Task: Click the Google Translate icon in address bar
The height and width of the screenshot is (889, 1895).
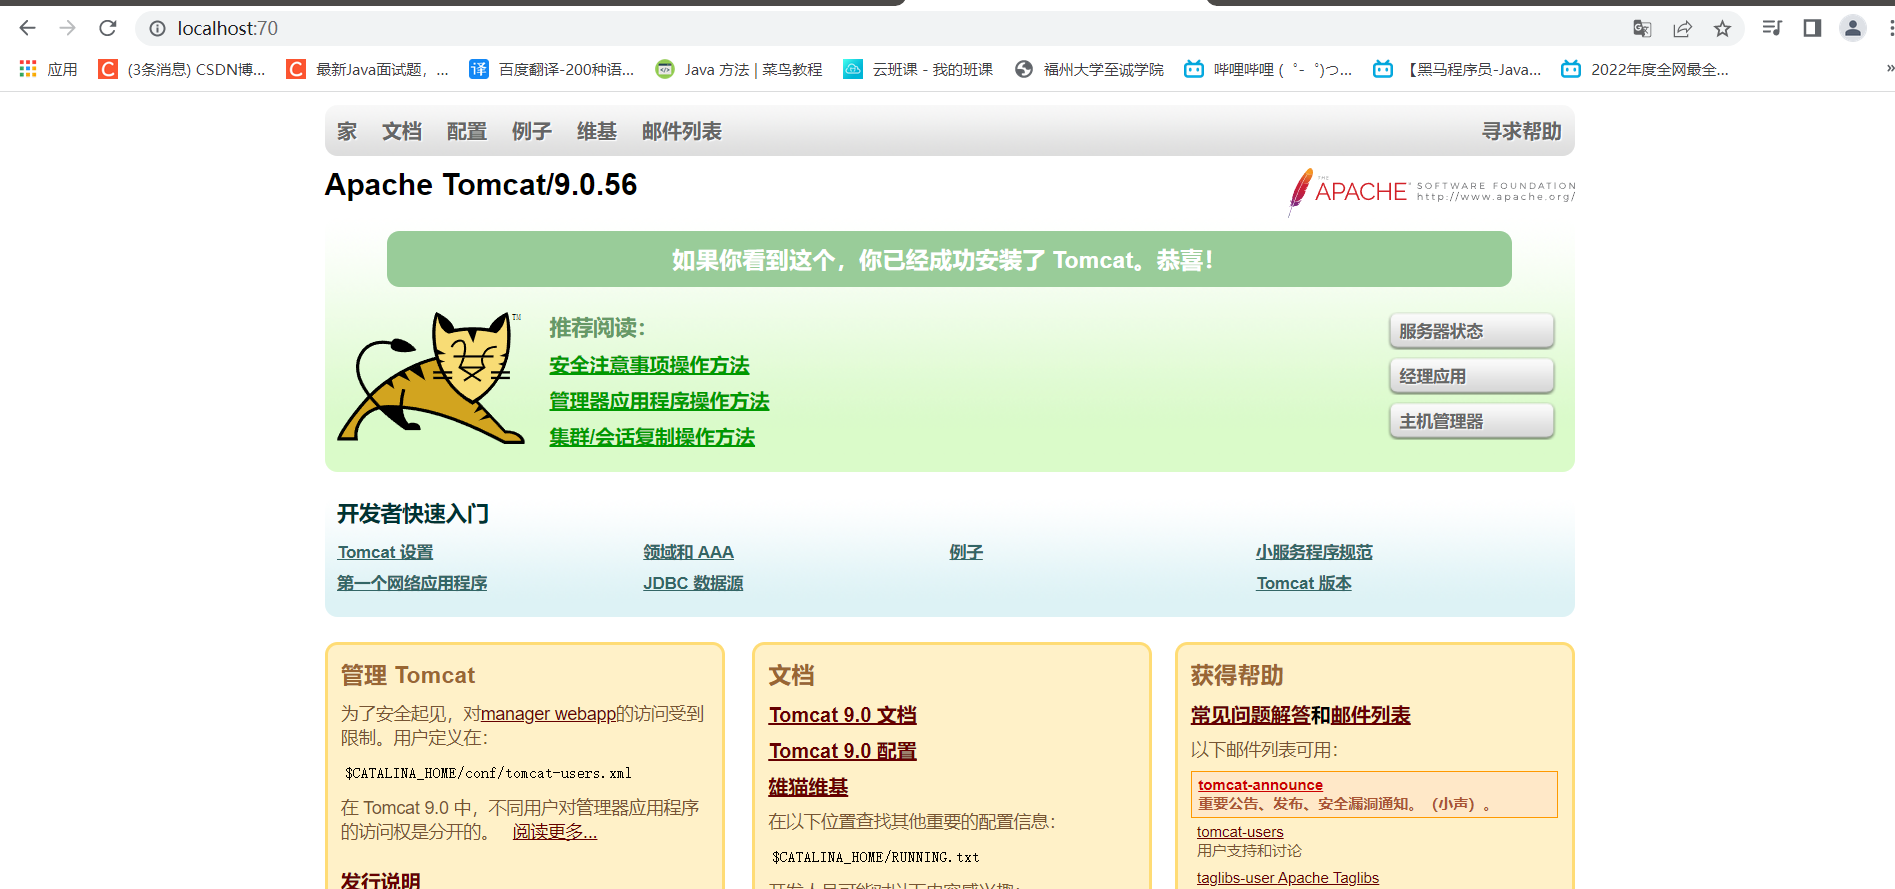Action: tap(1642, 29)
